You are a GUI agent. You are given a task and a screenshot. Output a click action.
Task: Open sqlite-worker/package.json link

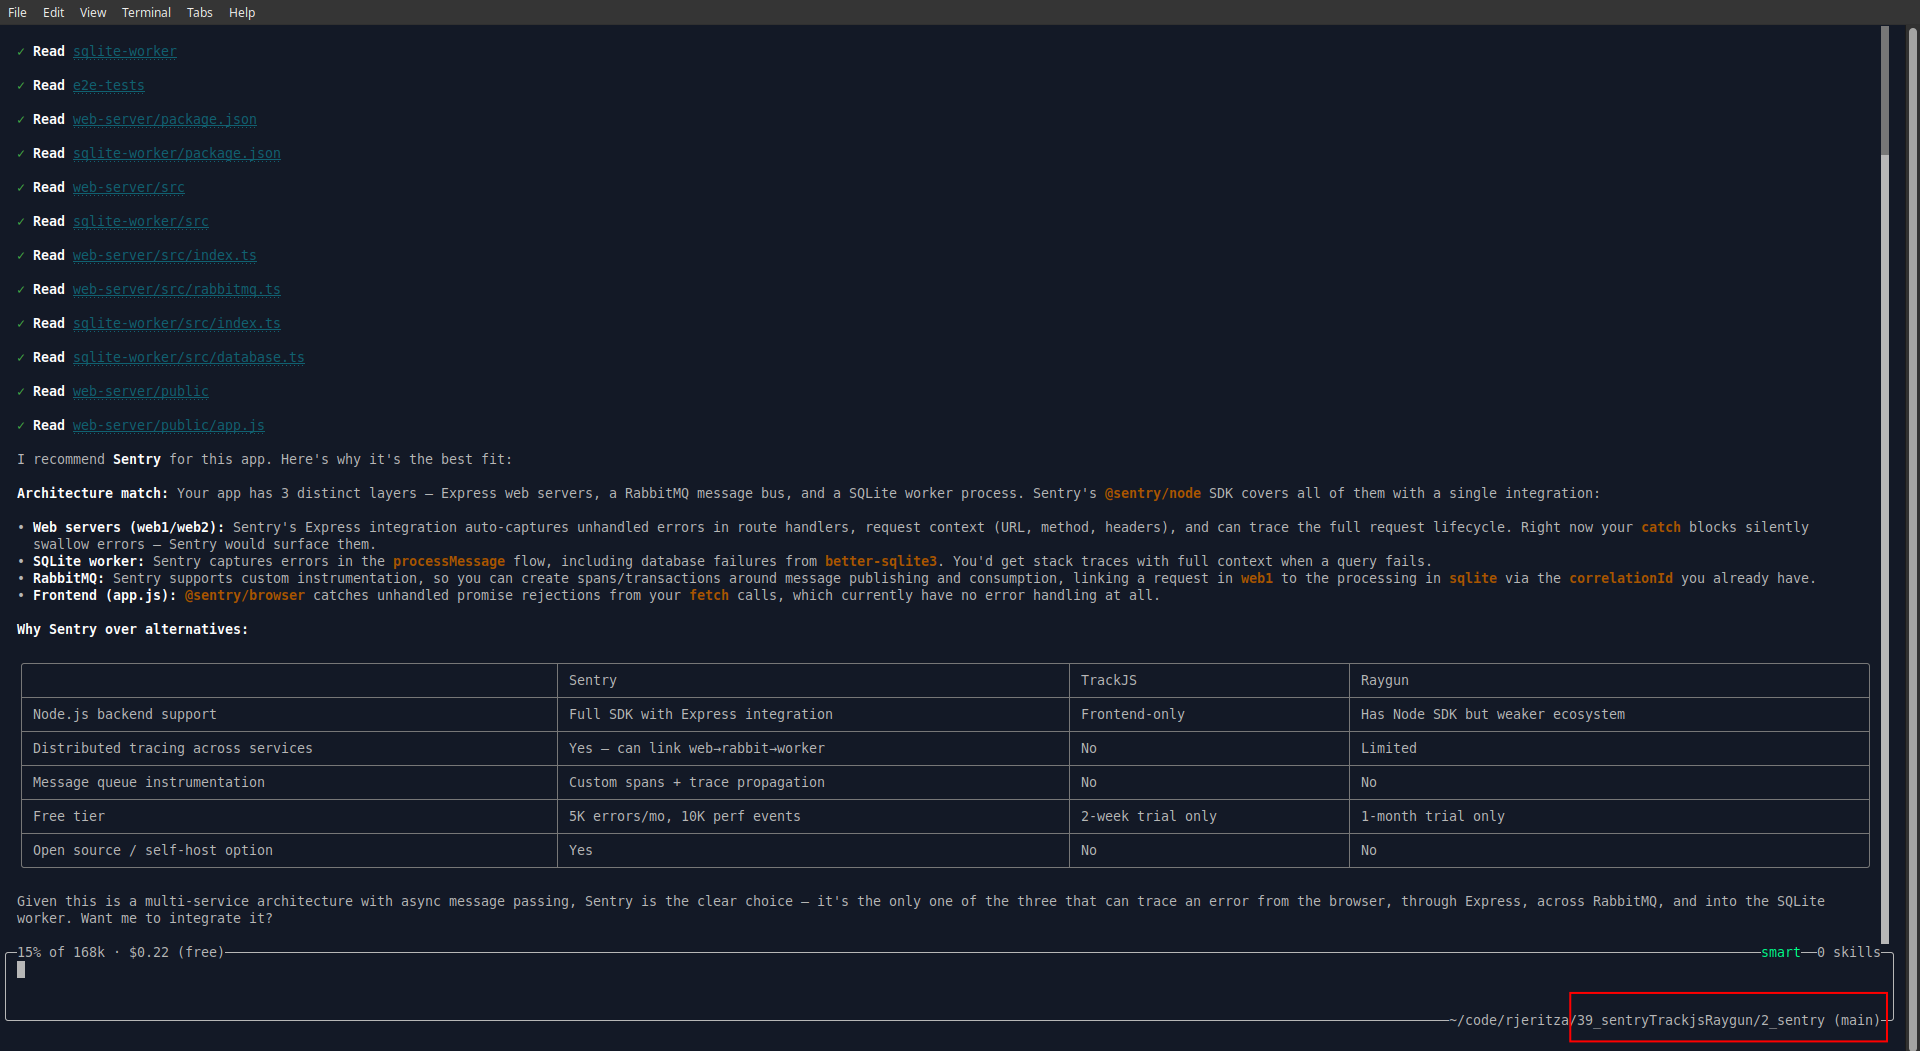pos(176,154)
